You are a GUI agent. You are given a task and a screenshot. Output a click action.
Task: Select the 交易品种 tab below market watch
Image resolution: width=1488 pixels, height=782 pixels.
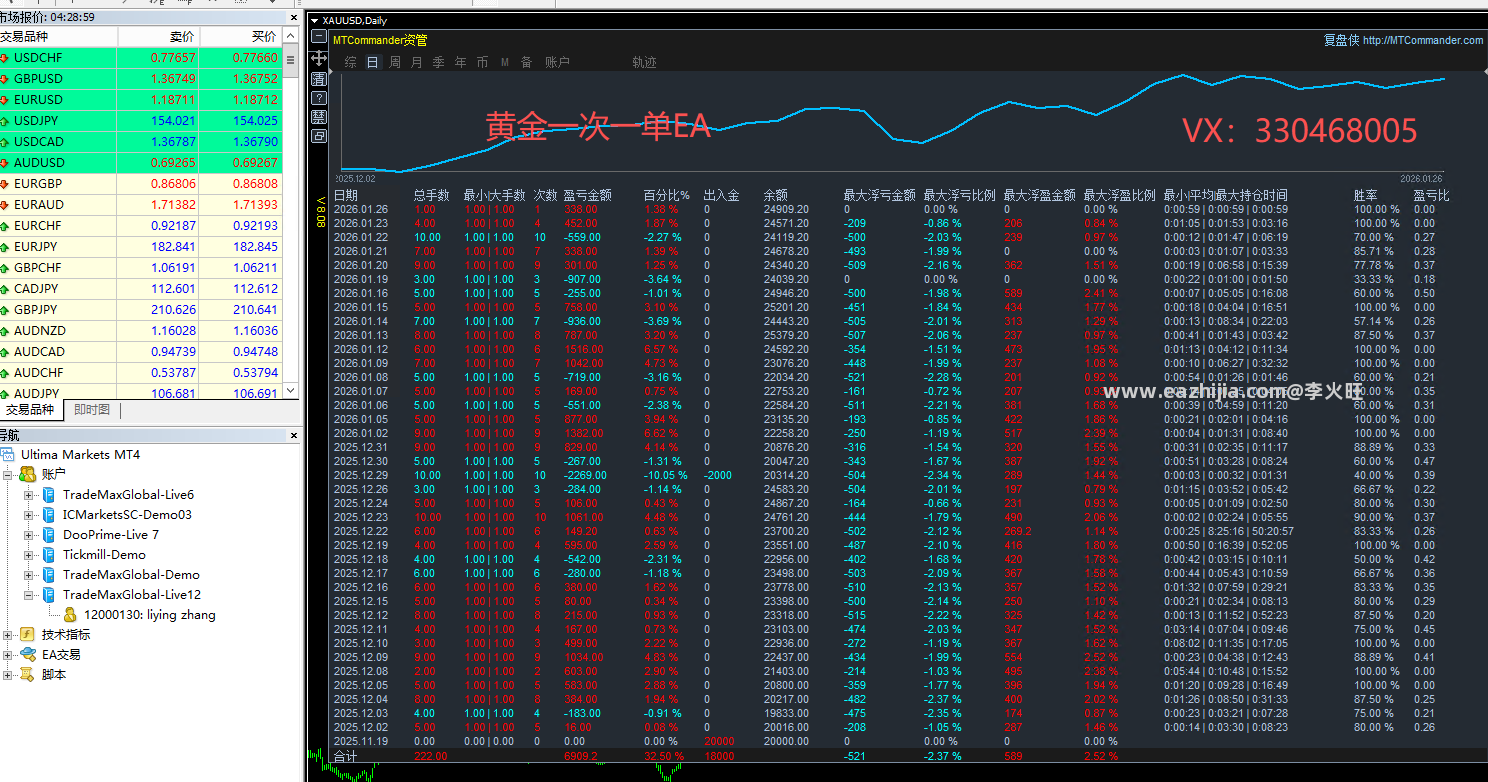click(31, 410)
